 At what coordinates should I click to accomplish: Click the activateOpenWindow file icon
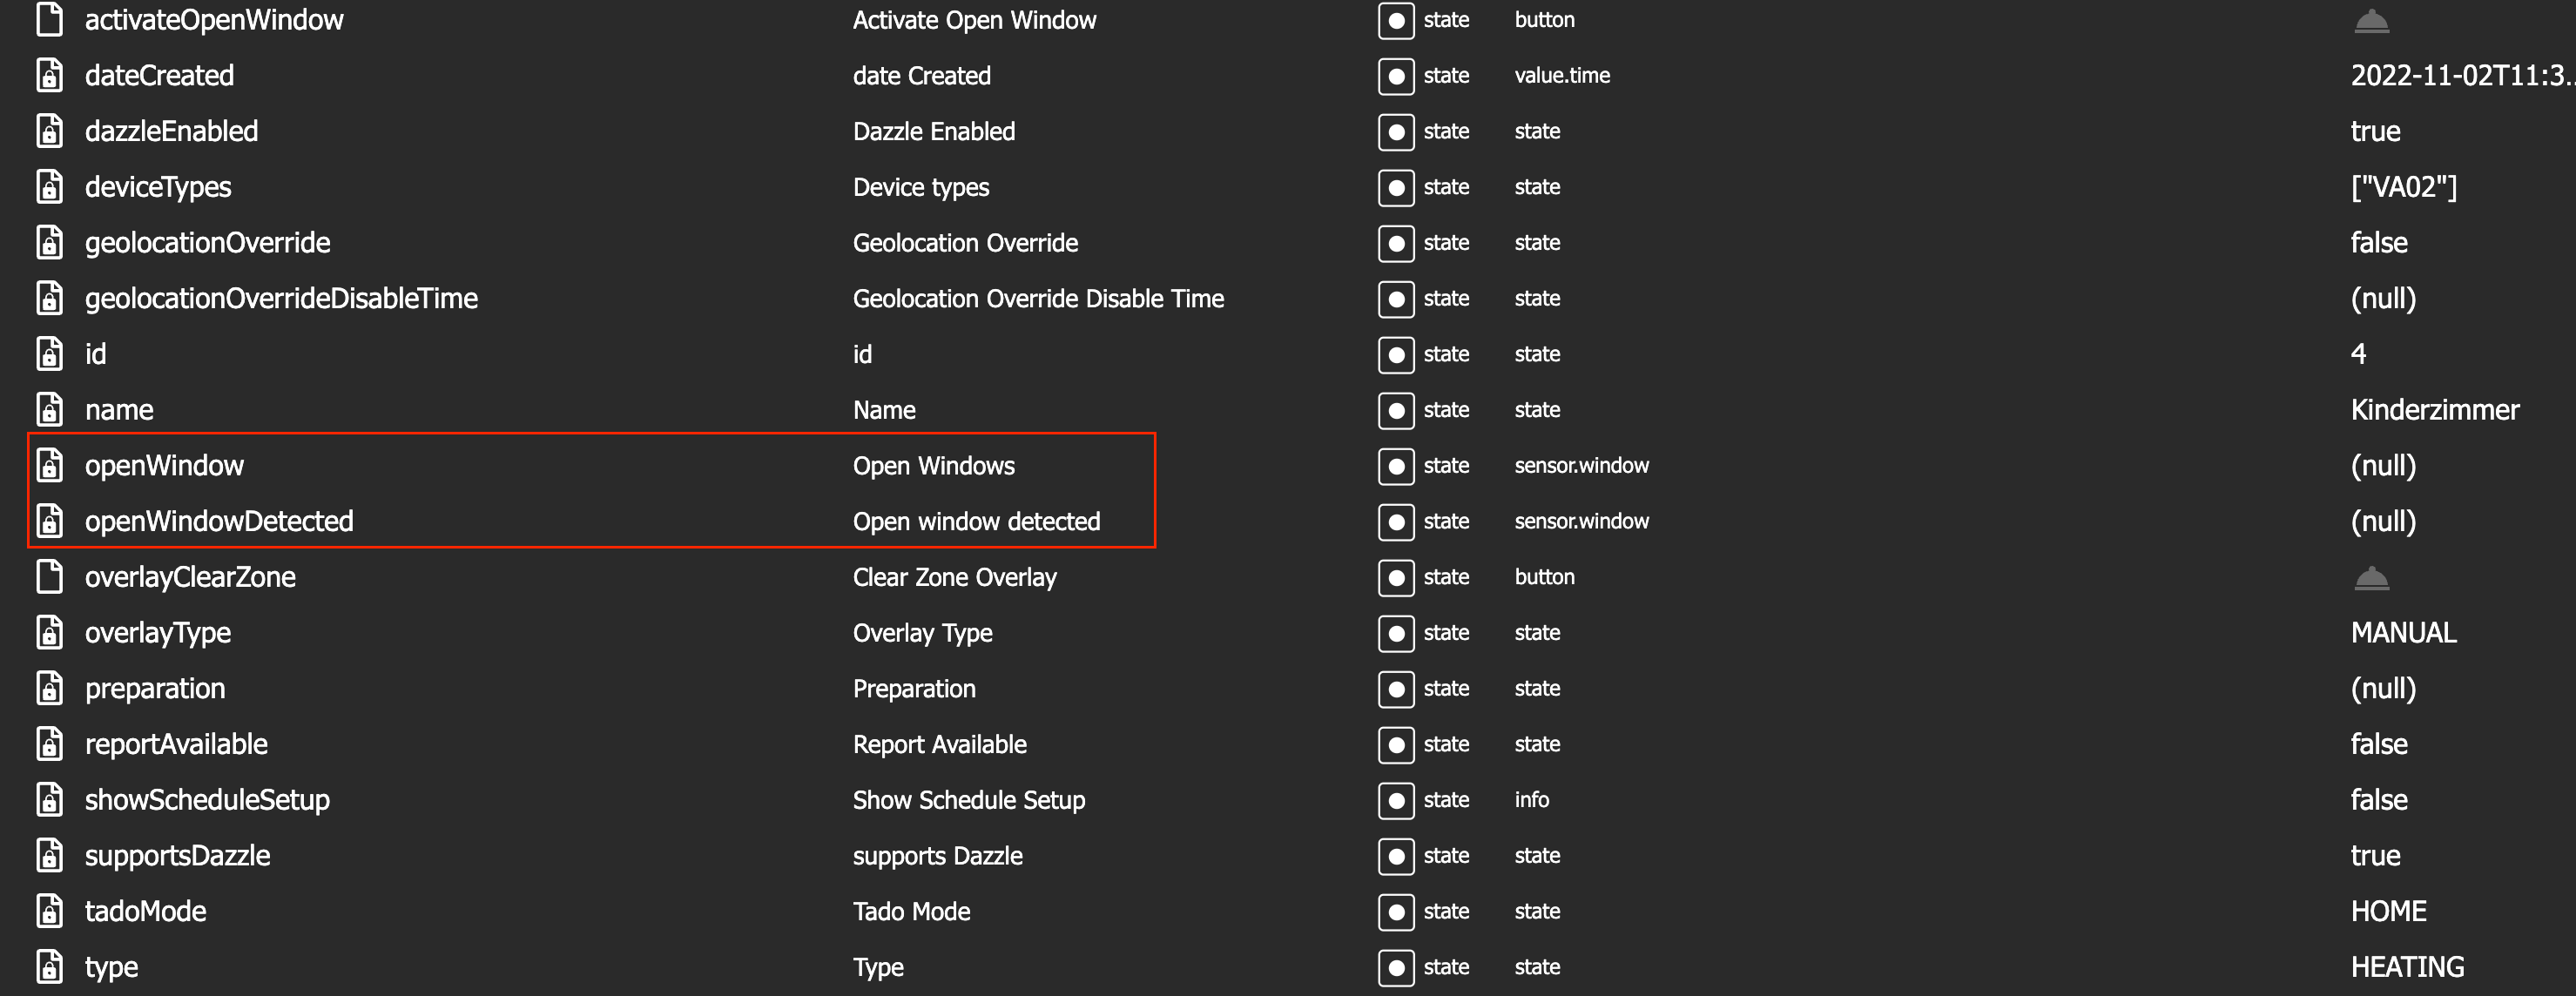point(49,20)
